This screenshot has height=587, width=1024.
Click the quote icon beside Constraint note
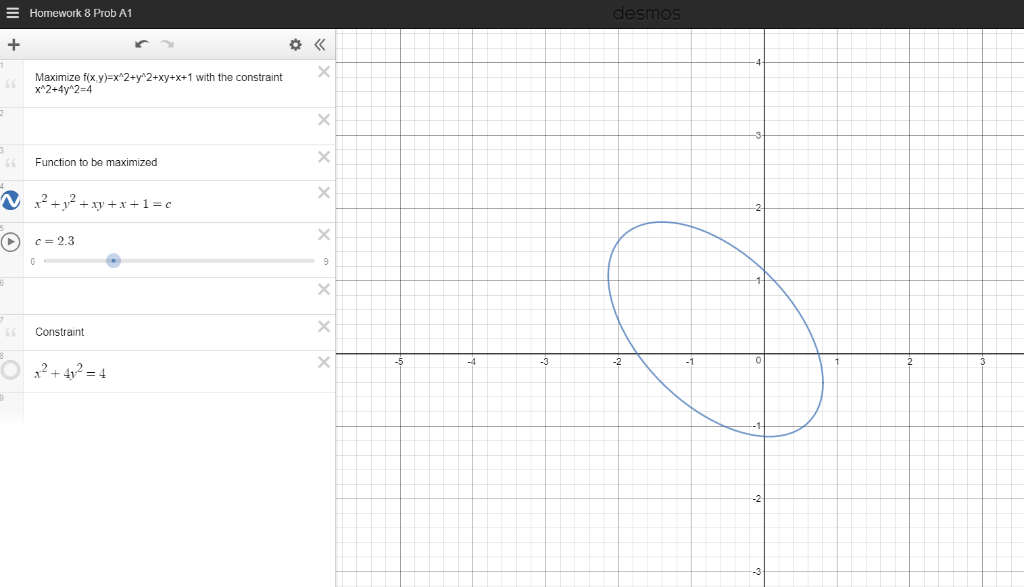(11, 331)
